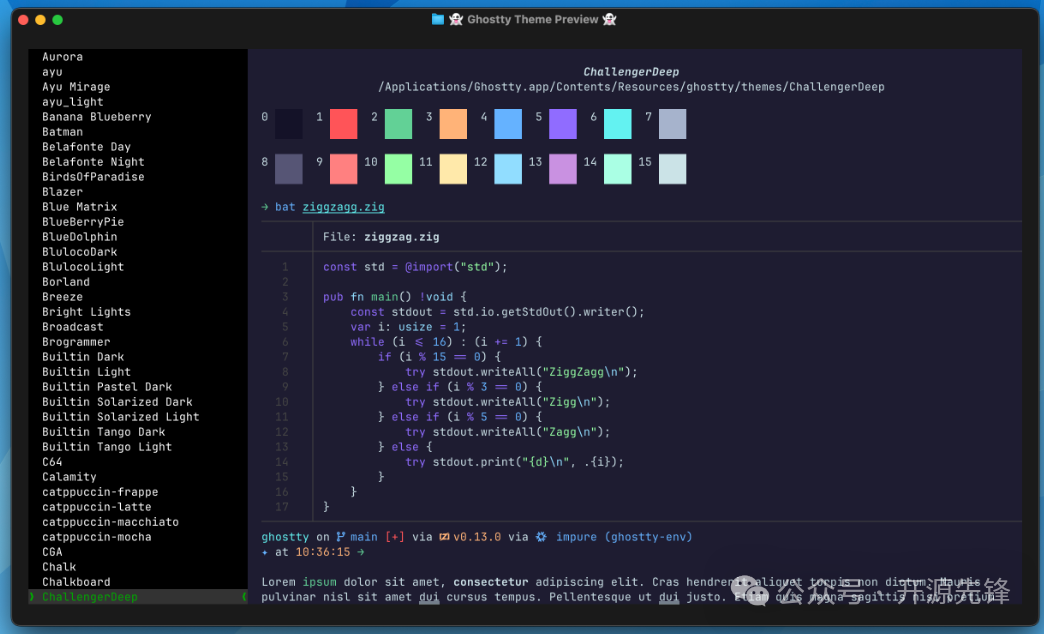
Task: Select light blue color swatch 12
Action: (508, 169)
